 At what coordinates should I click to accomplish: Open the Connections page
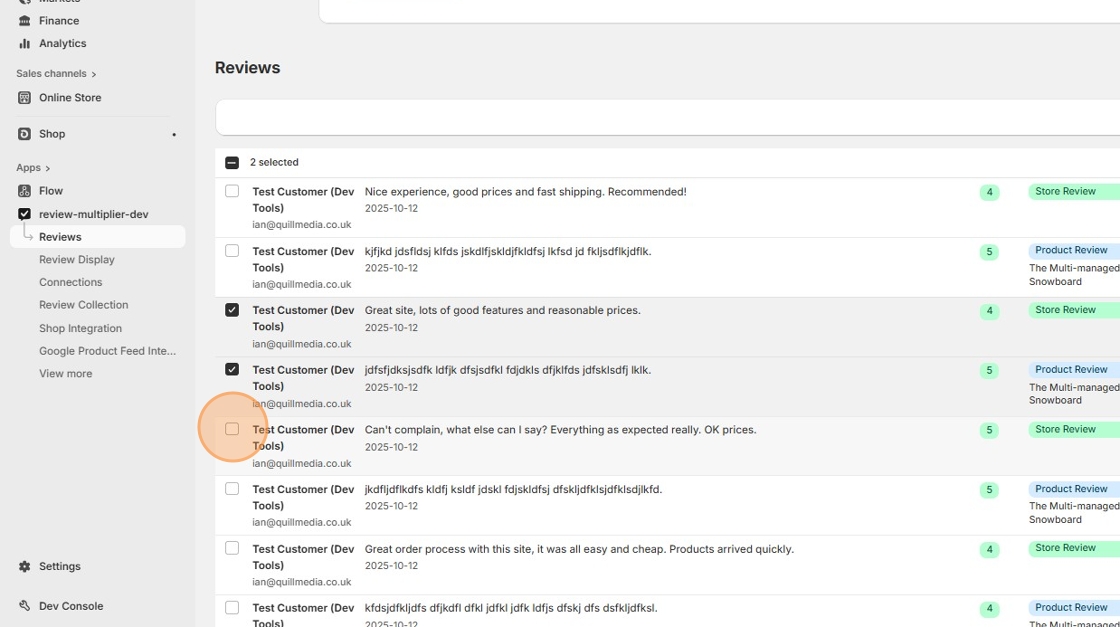pyautogui.click(x=70, y=281)
